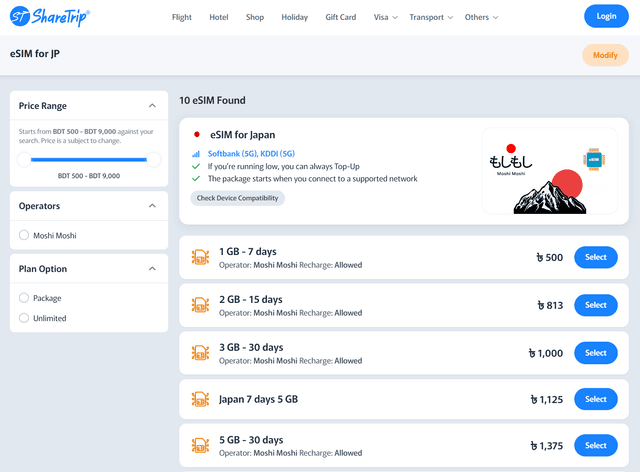The image size is (640, 472).
Task: Select the Moshi Moshi operator radio button
Action: tap(24, 235)
